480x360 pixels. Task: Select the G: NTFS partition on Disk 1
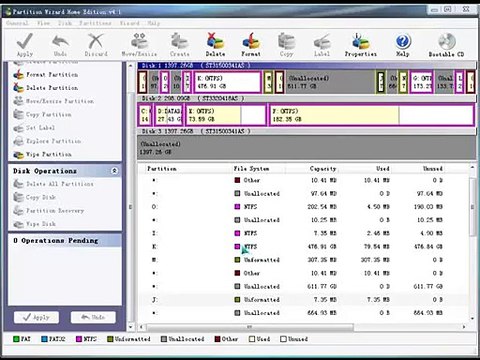421,82
